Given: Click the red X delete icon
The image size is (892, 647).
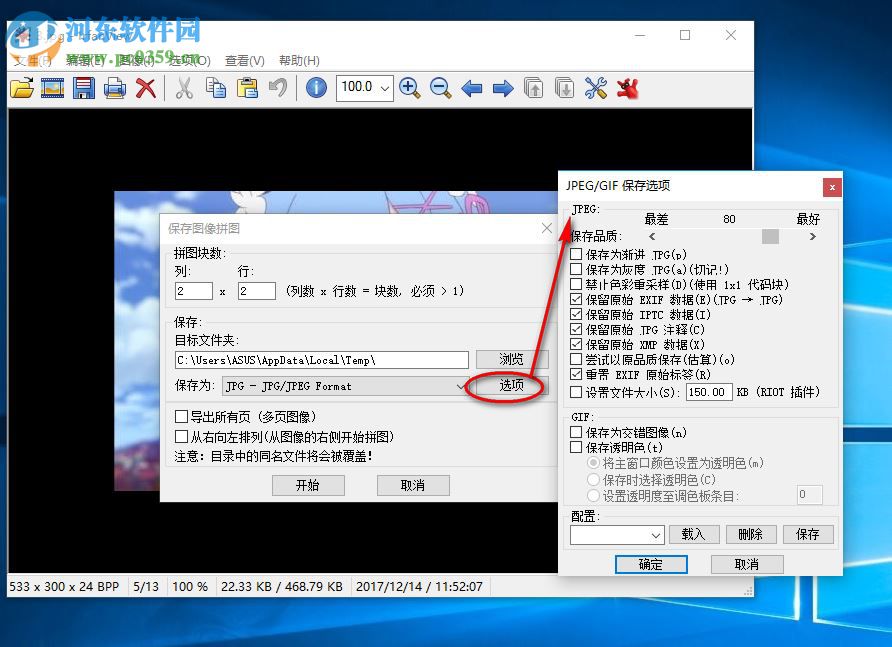Looking at the screenshot, I should coord(145,88).
